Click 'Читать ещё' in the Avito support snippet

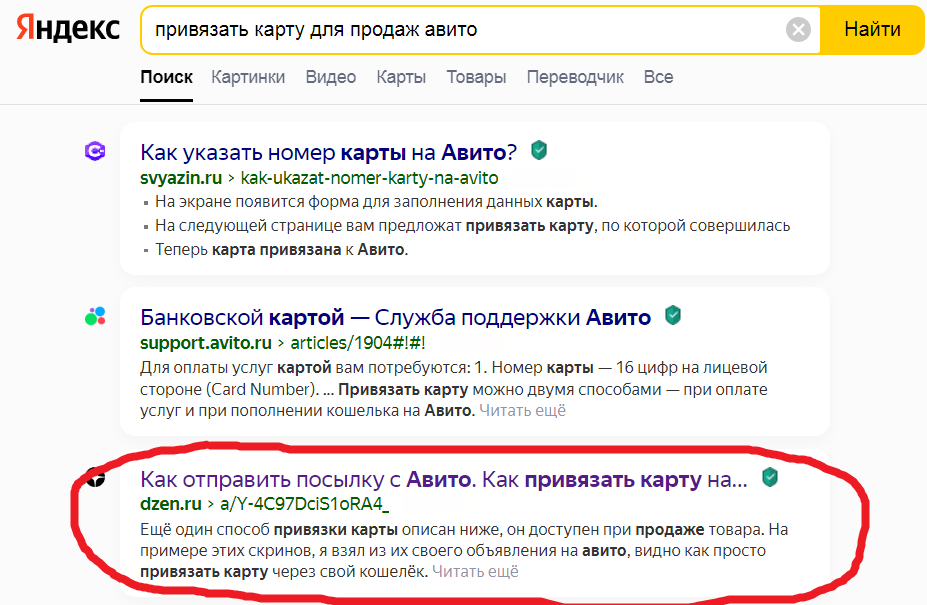[x=522, y=410]
